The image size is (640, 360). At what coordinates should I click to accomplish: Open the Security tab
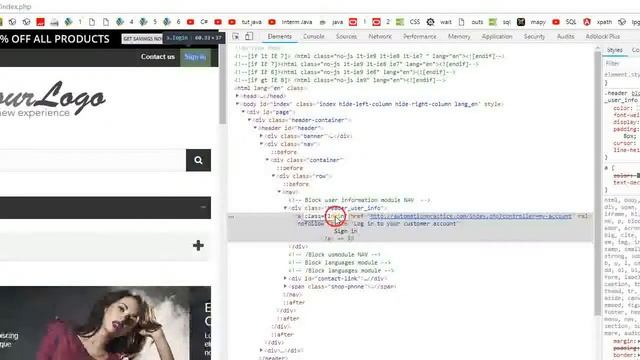click(534, 37)
